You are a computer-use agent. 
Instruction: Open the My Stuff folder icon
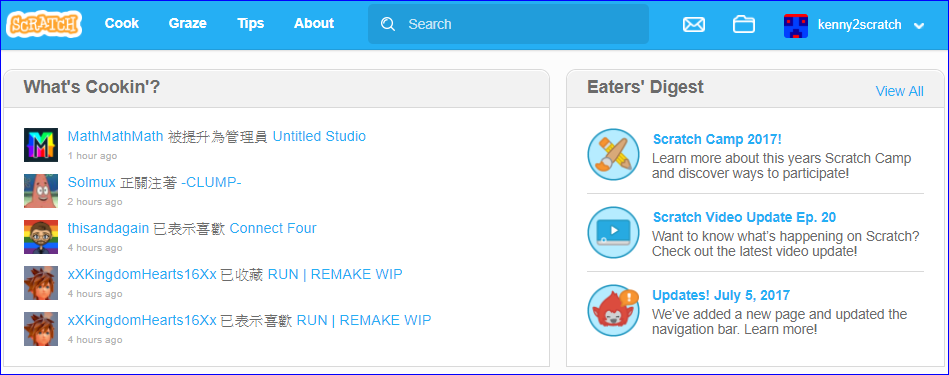click(x=744, y=24)
